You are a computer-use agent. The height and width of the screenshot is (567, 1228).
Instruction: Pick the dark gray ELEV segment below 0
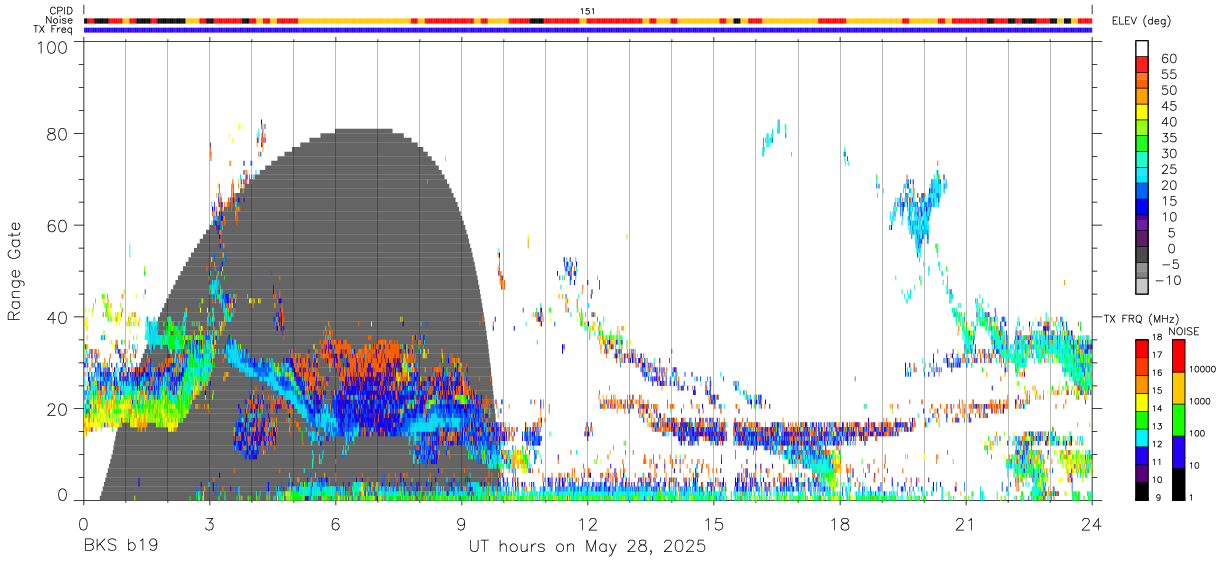tap(1142, 256)
